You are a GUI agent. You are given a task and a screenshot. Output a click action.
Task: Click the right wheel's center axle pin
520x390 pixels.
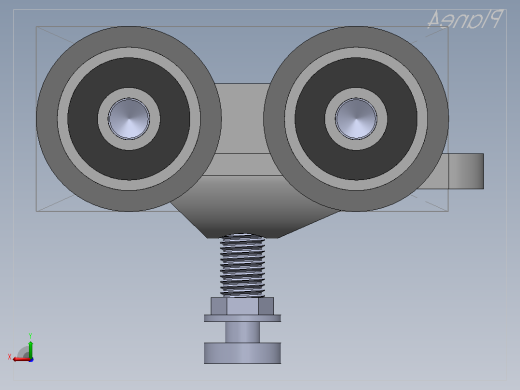click(x=356, y=119)
